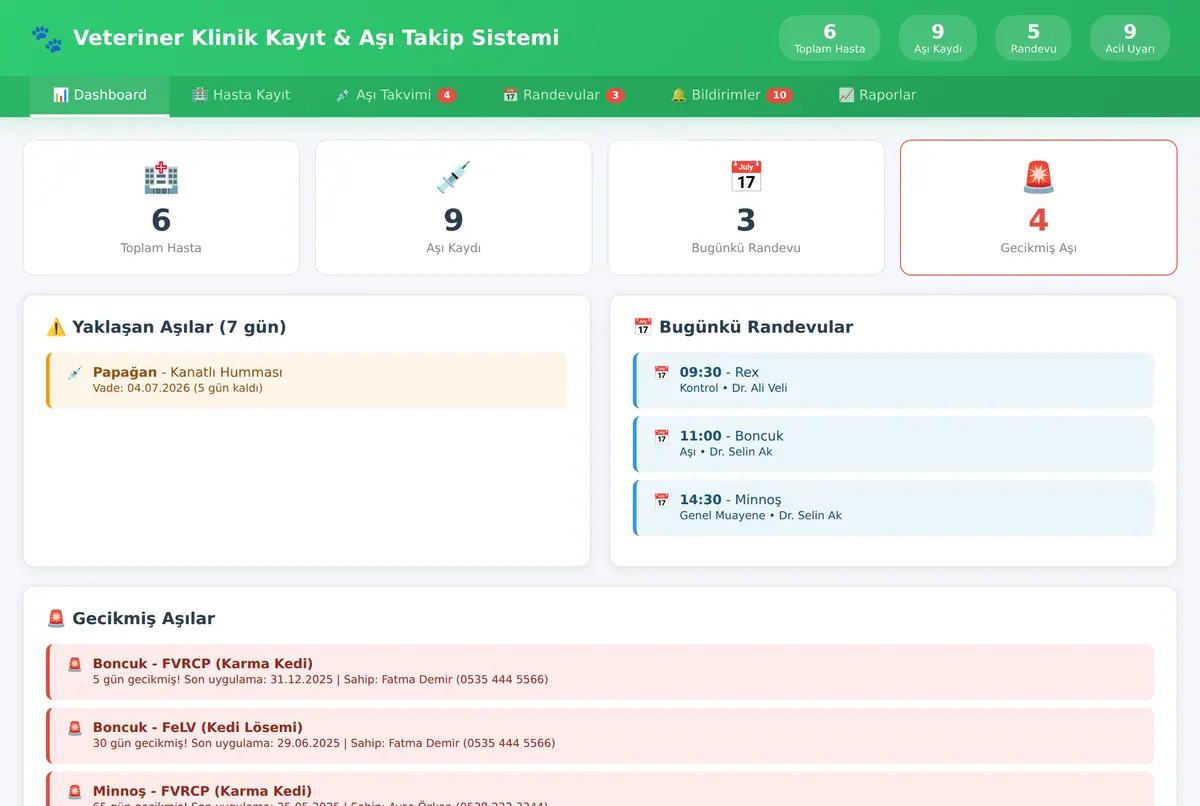The image size is (1200, 806).
Task: Click the syringe icon beside Papağan
Action: pyautogui.click(x=74, y=373)
